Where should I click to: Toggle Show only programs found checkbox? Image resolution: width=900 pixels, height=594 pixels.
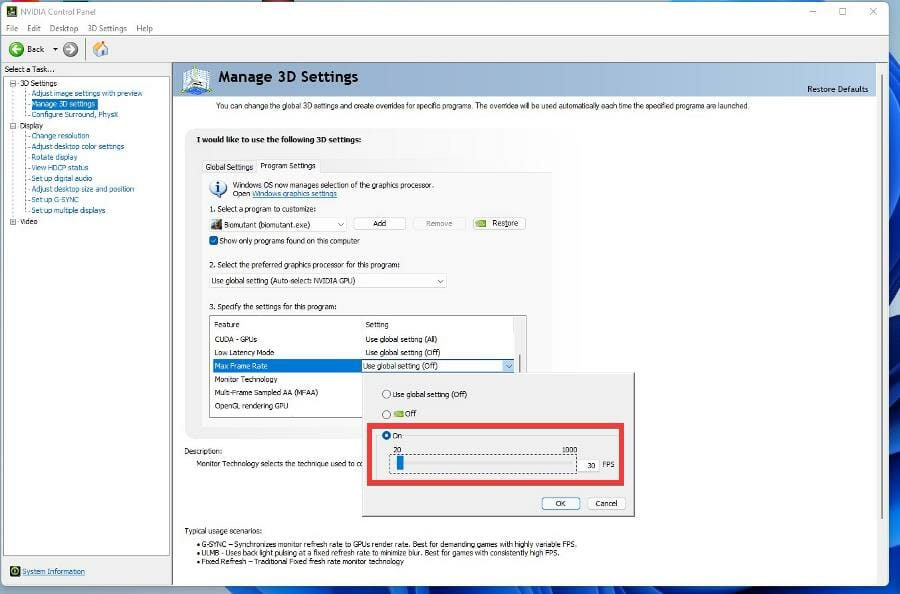click(x=214, y=241)
